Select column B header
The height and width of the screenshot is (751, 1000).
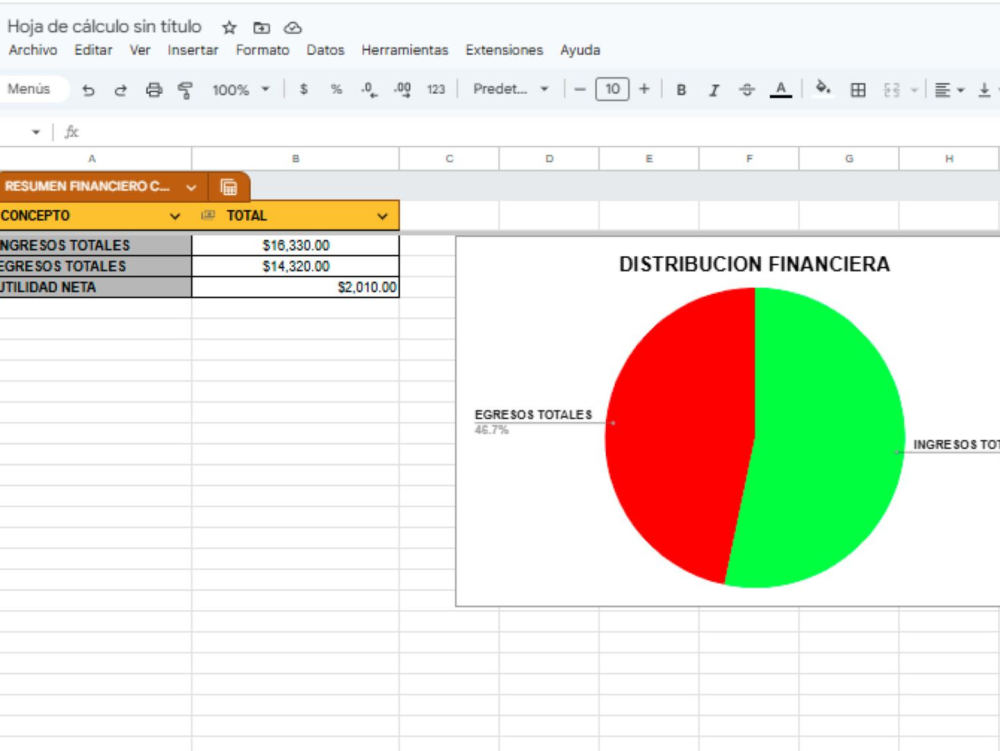(x=295, y=159)
